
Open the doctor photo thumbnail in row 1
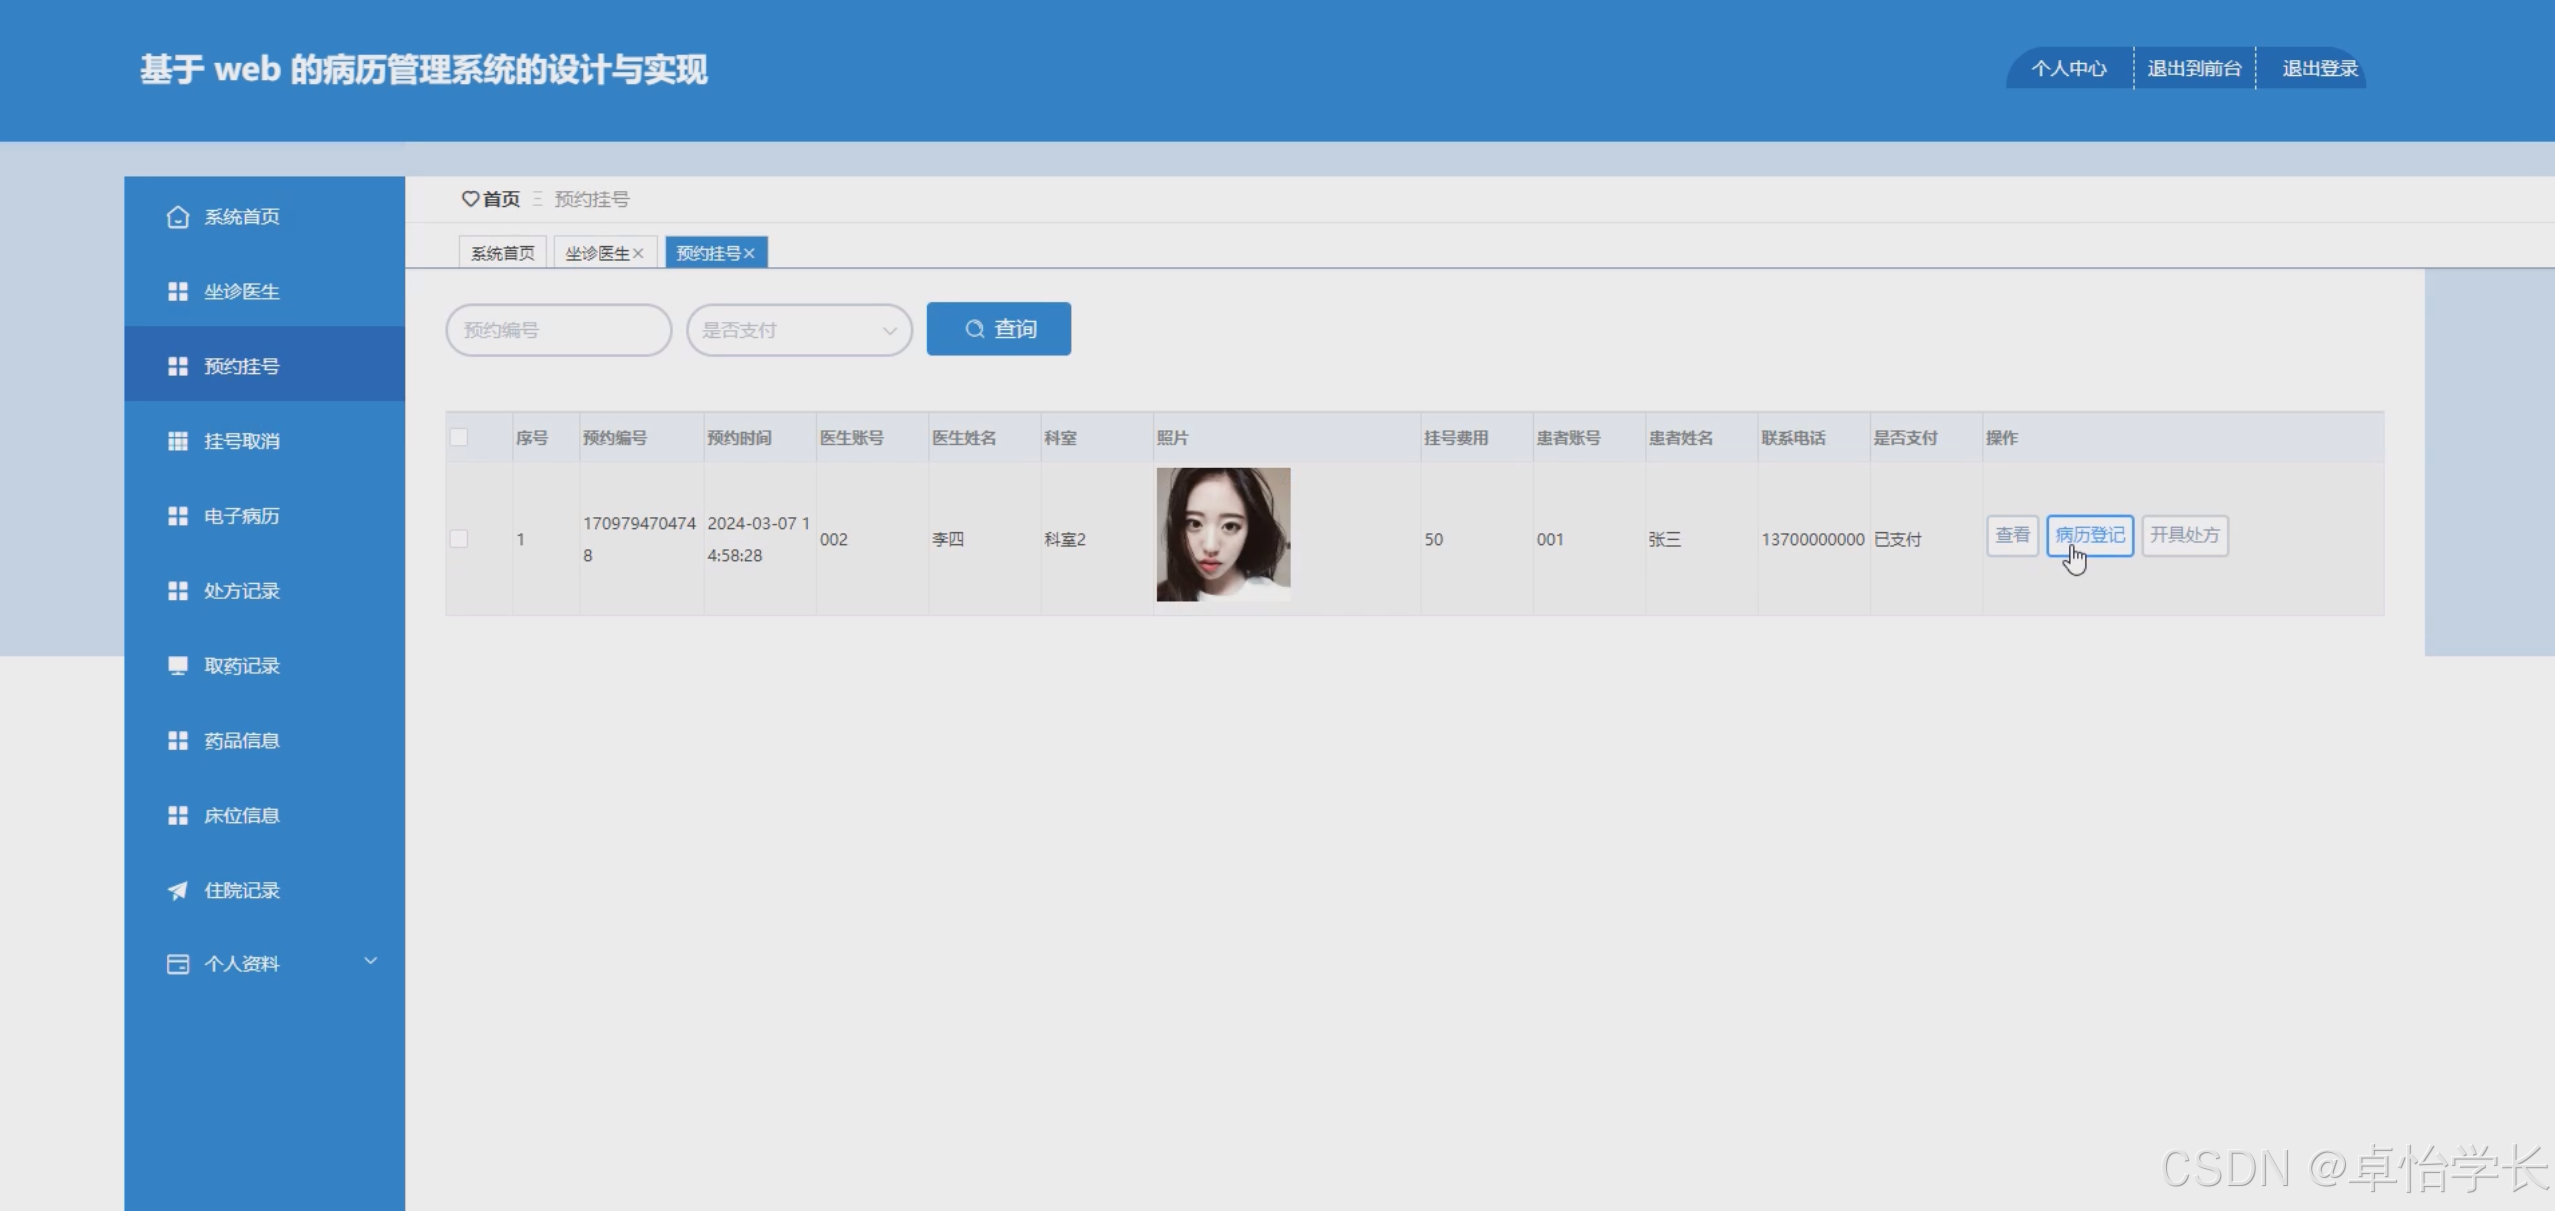pos(1223,534)
